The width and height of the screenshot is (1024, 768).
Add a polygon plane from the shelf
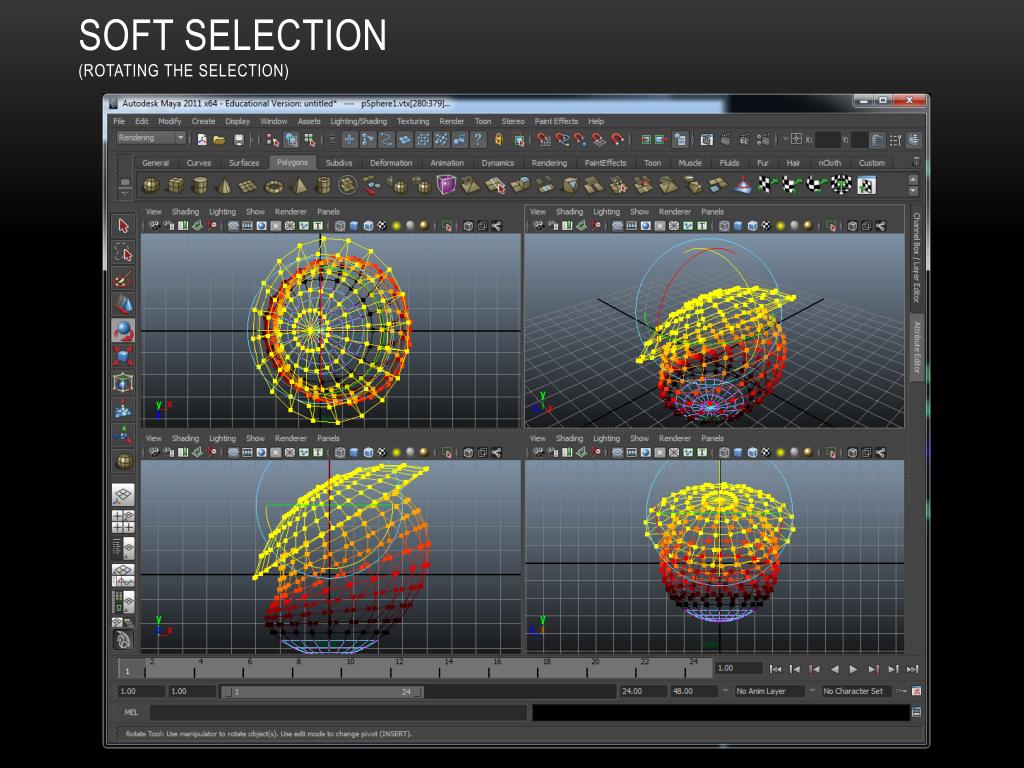tap(248, 185)
